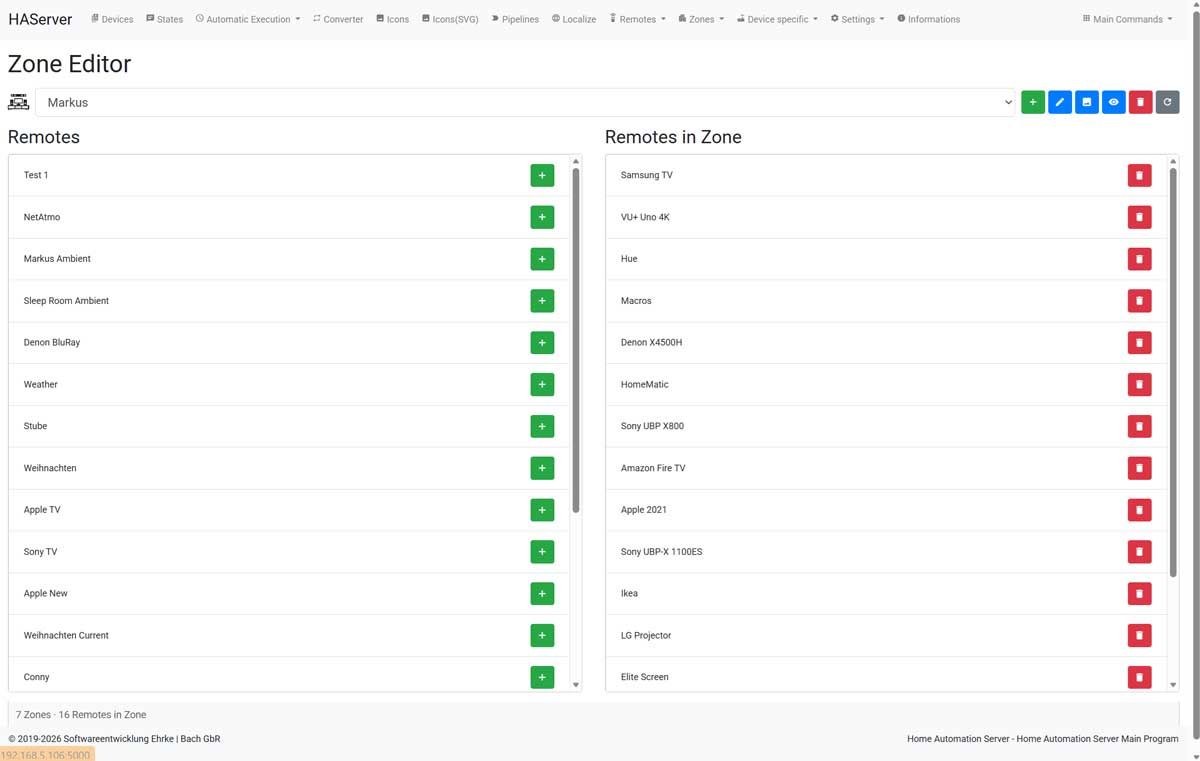The height and width of the screenshot is (761, 1200).
Task: Click the Remotes list scroll up arrow
Action: (x=576, y=161)
